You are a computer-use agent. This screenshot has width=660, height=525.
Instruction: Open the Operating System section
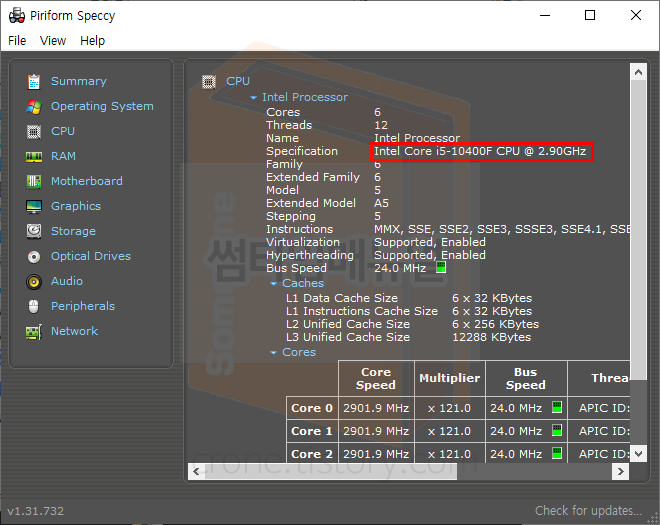pyautogui.click(x=102, y=106)
